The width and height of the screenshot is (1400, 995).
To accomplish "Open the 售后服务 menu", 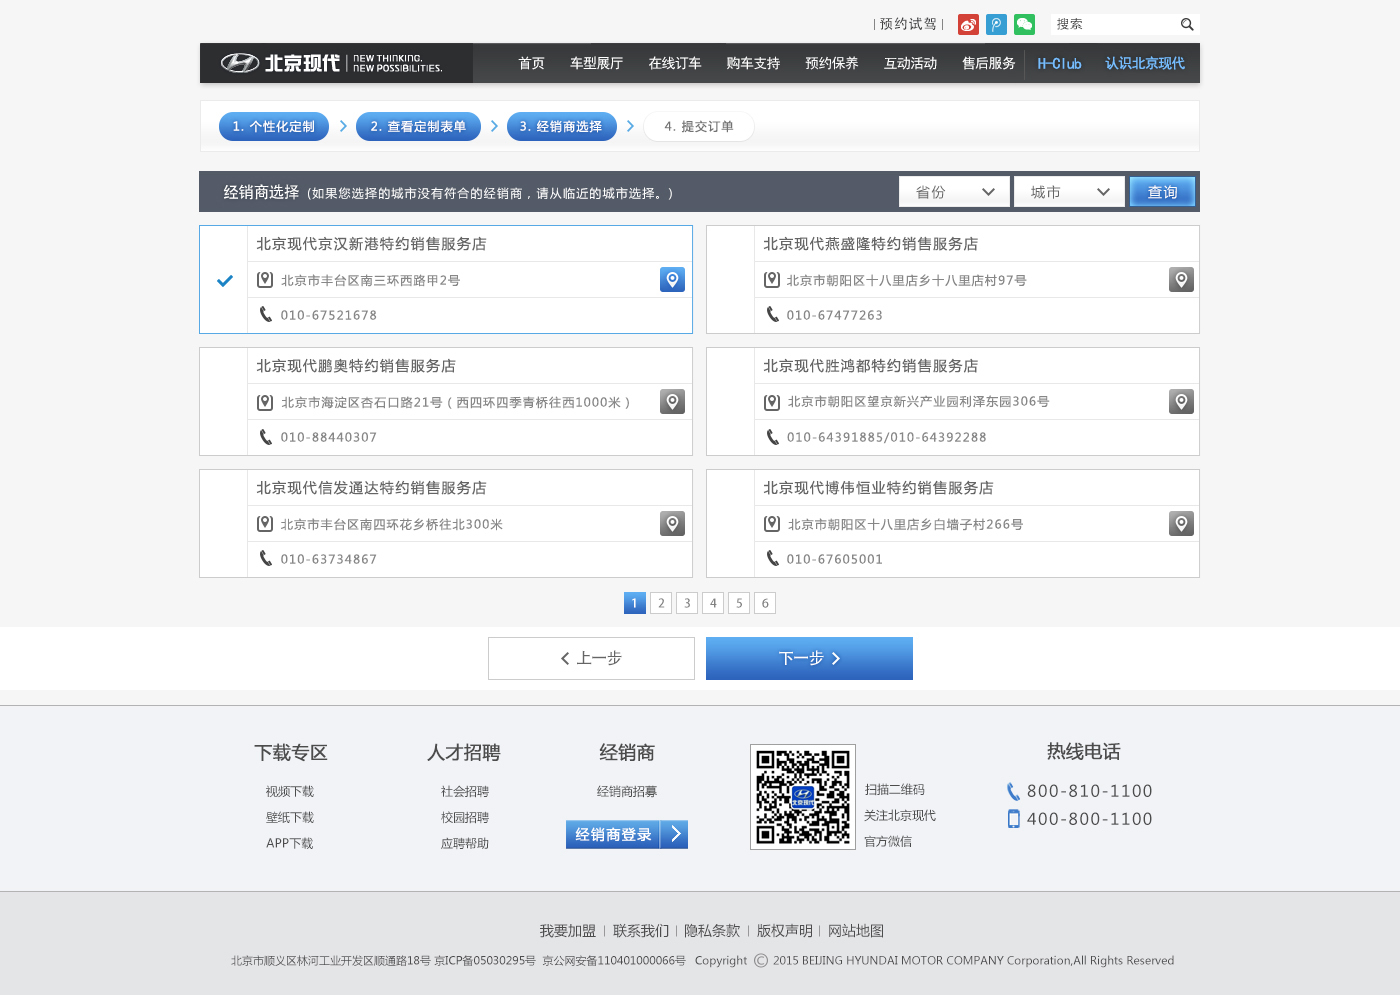I will pyautogui.click(x=988, y=63).
